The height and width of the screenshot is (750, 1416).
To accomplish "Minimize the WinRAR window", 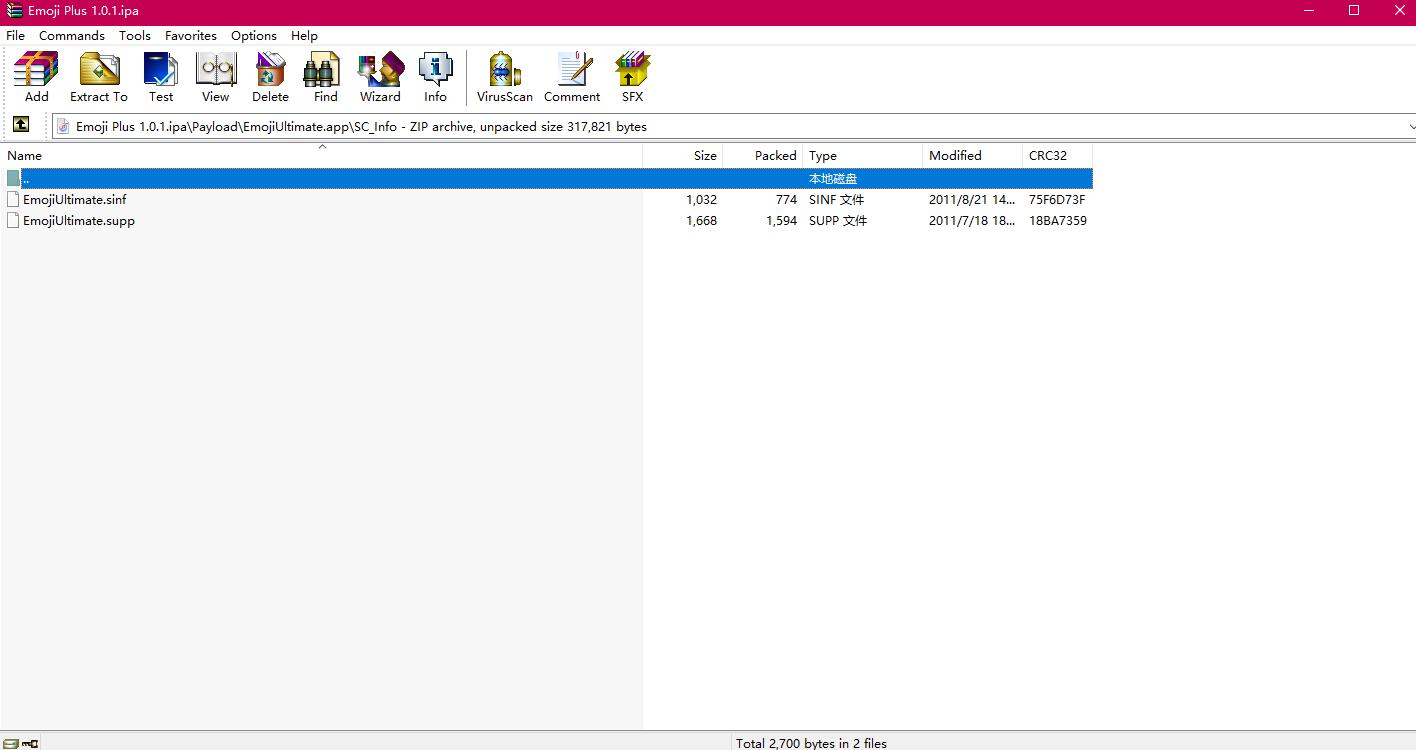I will [x=1309, y=10].
